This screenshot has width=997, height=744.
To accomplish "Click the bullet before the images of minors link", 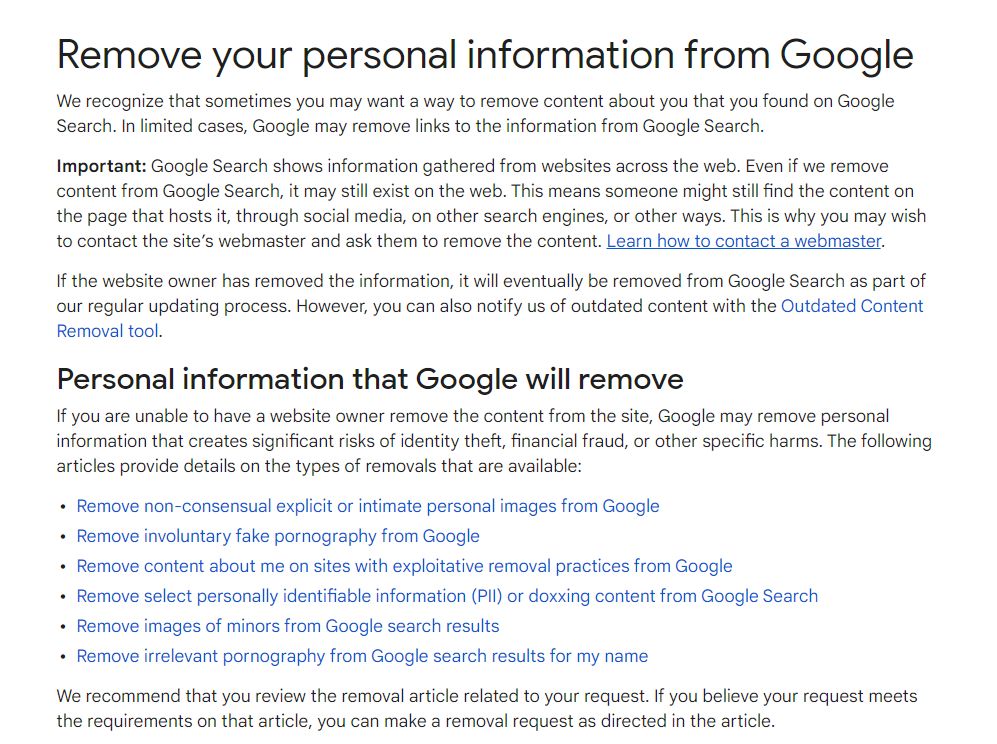I will (x=62, y=626).
